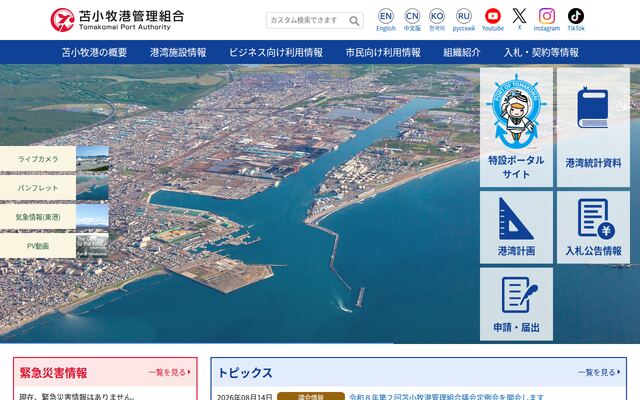Open the パンフレット side link

[x=38, y=188]
